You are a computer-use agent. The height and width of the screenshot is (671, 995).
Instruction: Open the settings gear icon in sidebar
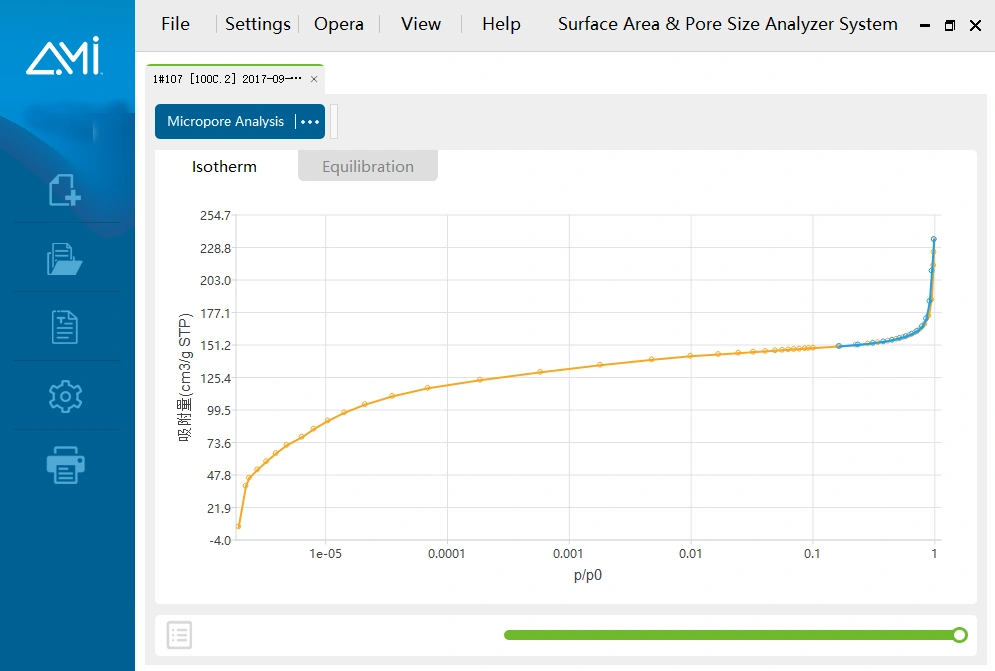coord(65,396)
